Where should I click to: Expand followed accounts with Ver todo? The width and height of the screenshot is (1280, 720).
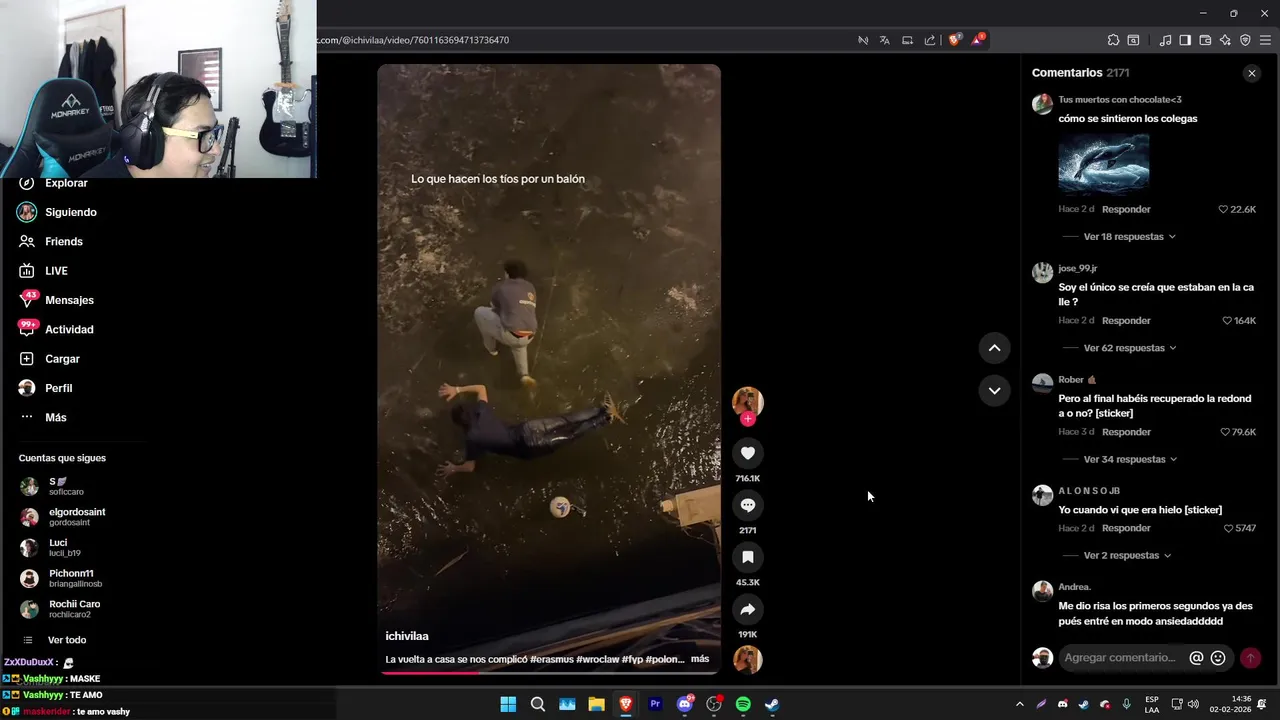(x=66, y=640)
